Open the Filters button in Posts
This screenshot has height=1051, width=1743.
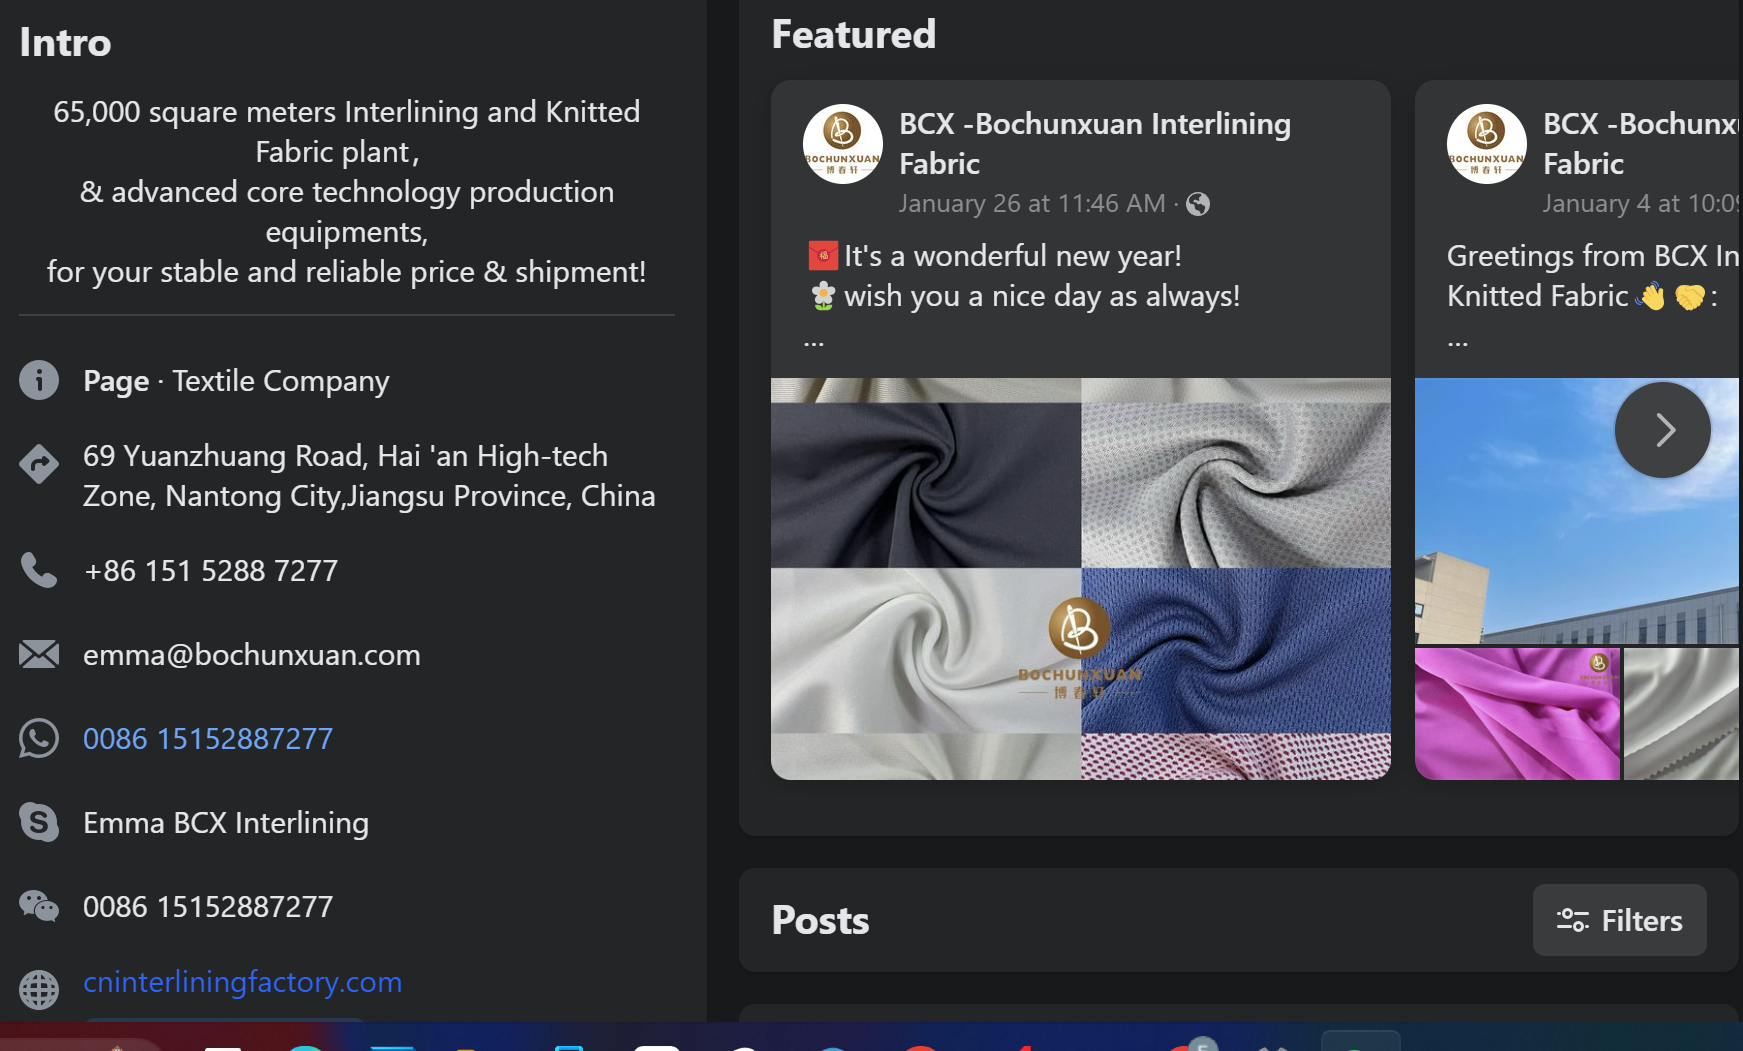[x=1620, y=920]
